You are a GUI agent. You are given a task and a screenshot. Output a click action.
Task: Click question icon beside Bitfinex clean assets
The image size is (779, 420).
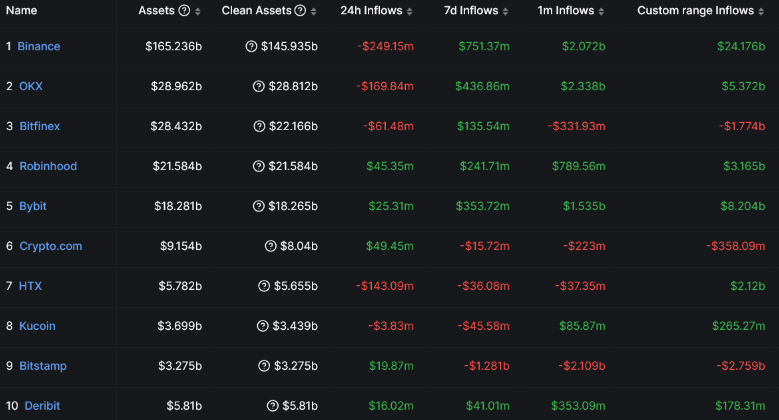pyautogui.click(x=259, y=126)
